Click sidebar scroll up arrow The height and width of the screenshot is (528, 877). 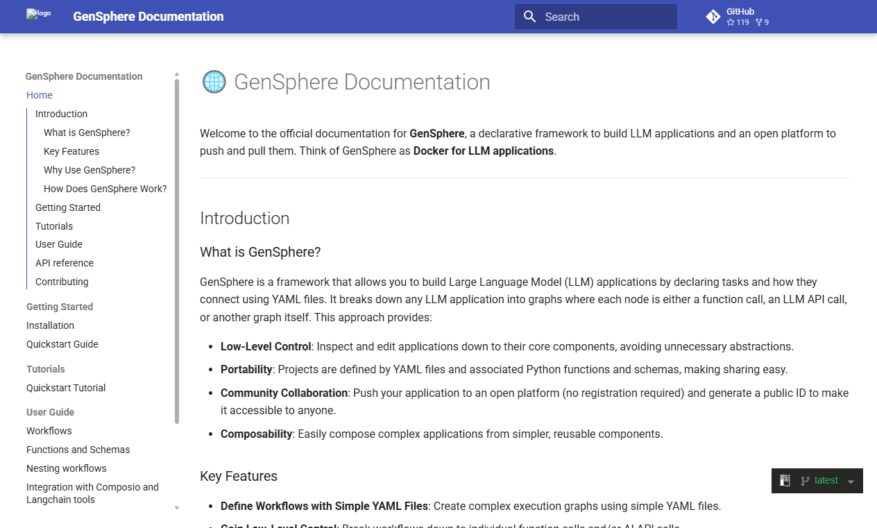(177, 74)
